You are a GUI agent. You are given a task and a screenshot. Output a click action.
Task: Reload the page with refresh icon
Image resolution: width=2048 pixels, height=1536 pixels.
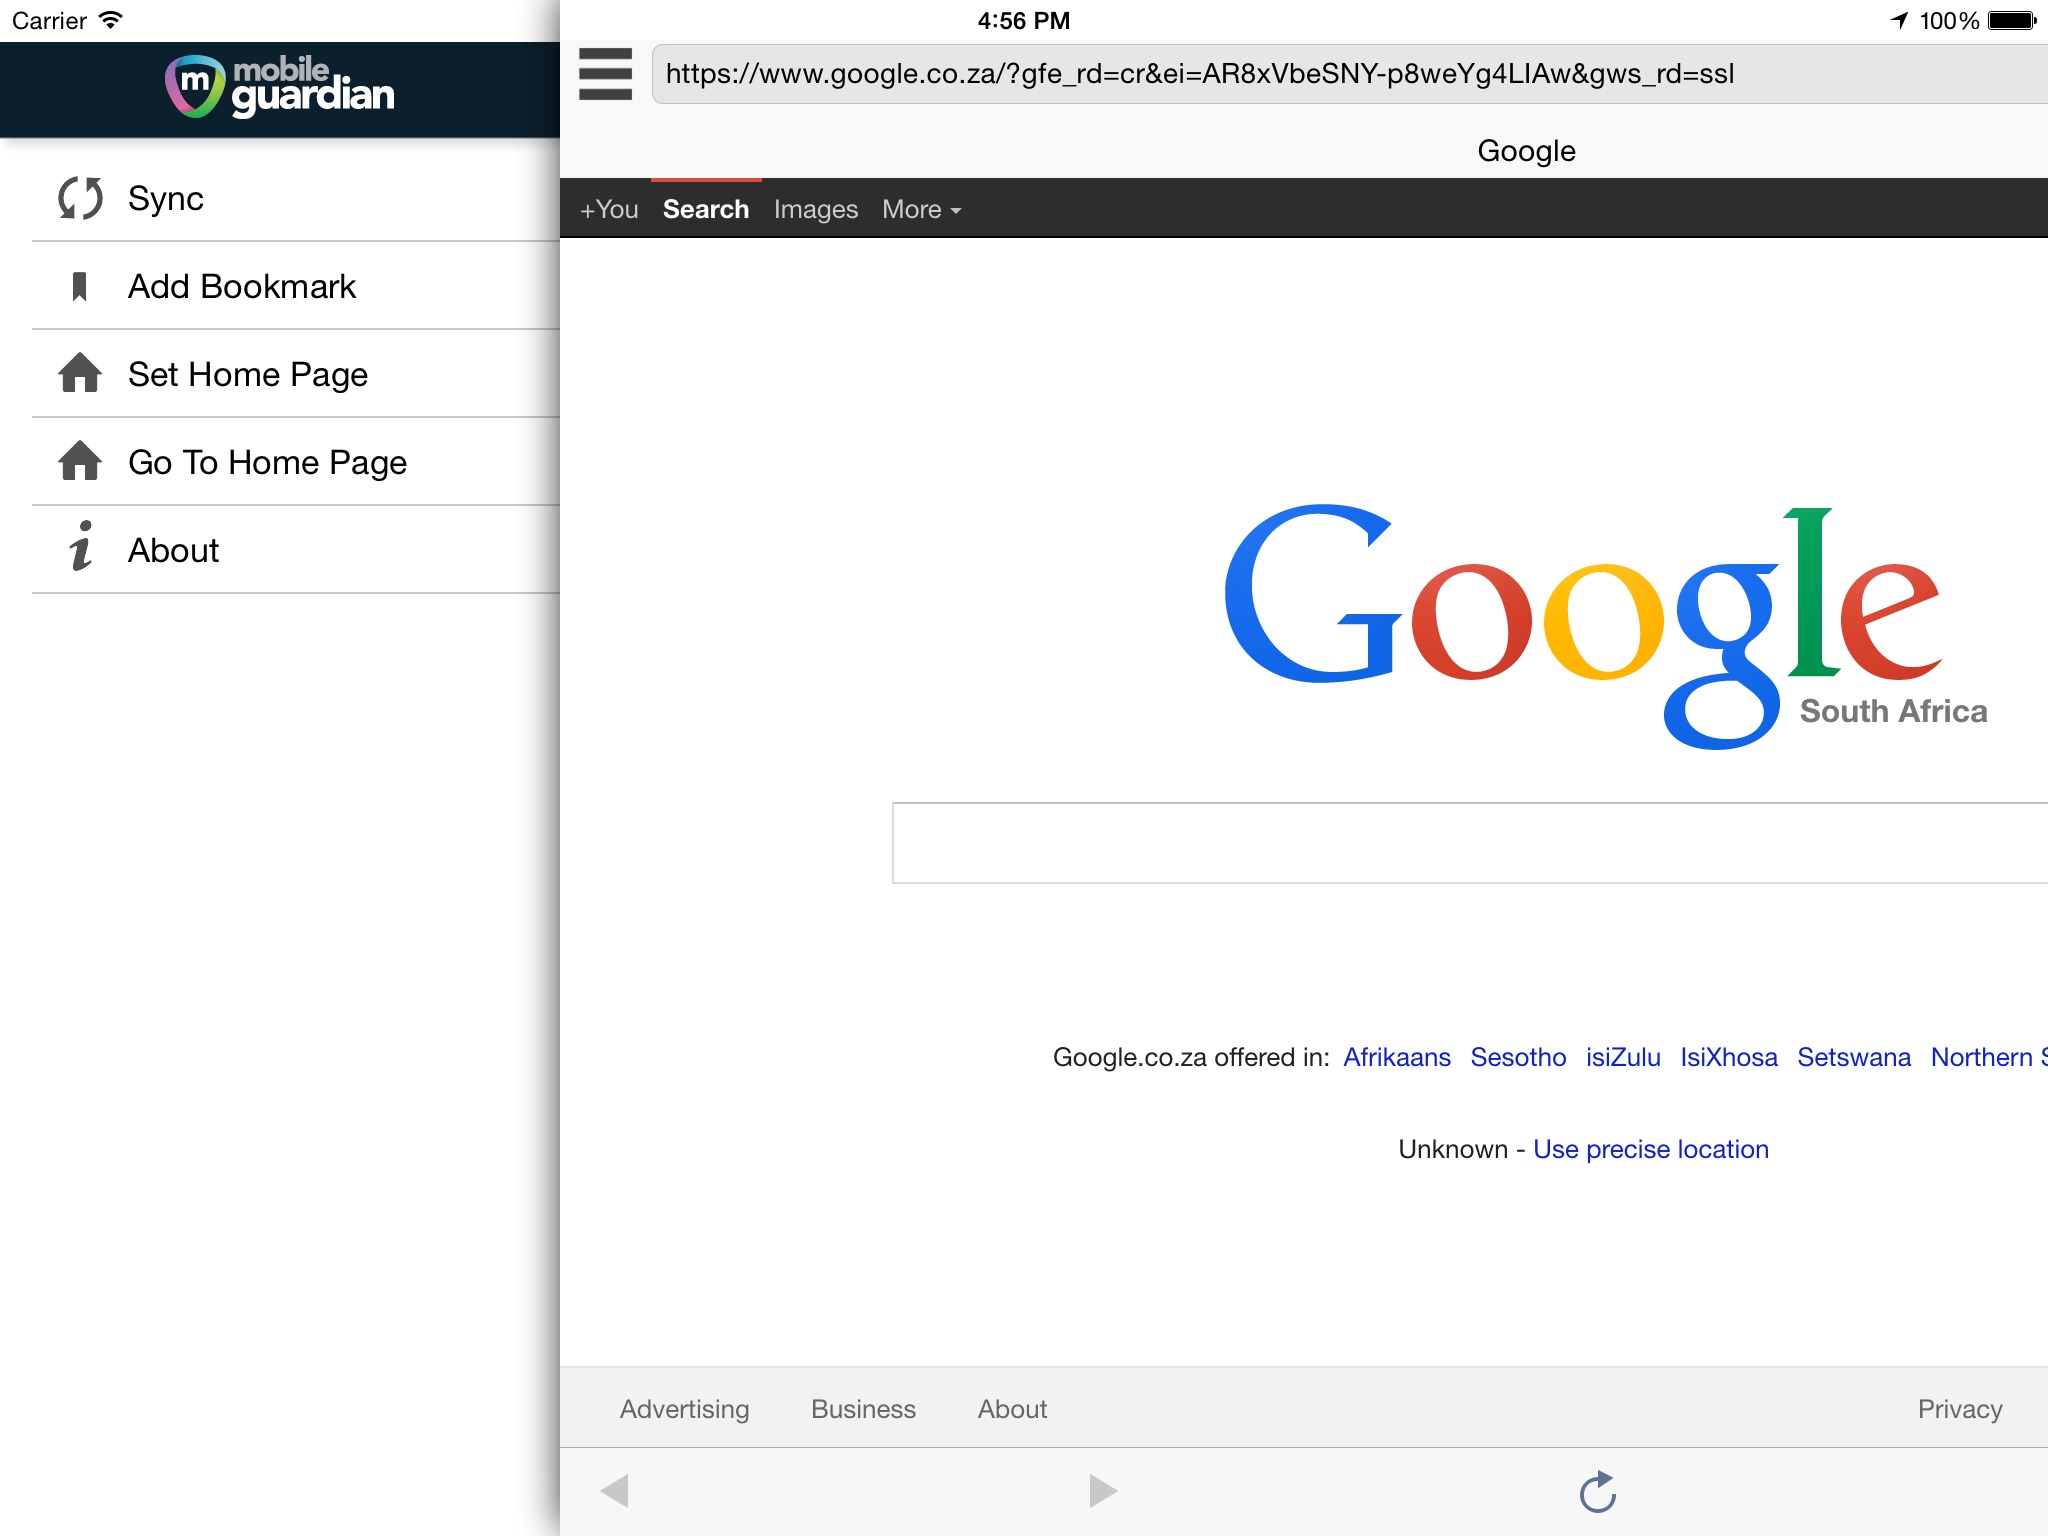[1597, 1492]
